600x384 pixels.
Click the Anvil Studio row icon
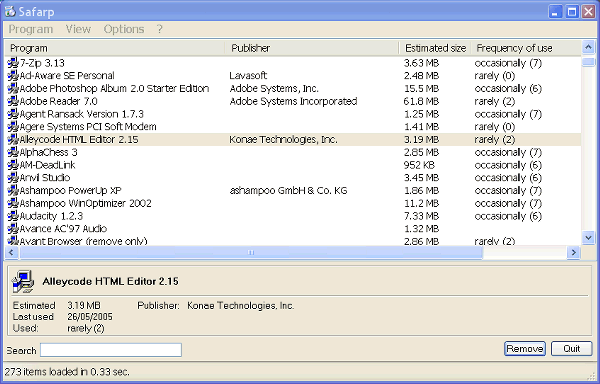coord(13,177)
